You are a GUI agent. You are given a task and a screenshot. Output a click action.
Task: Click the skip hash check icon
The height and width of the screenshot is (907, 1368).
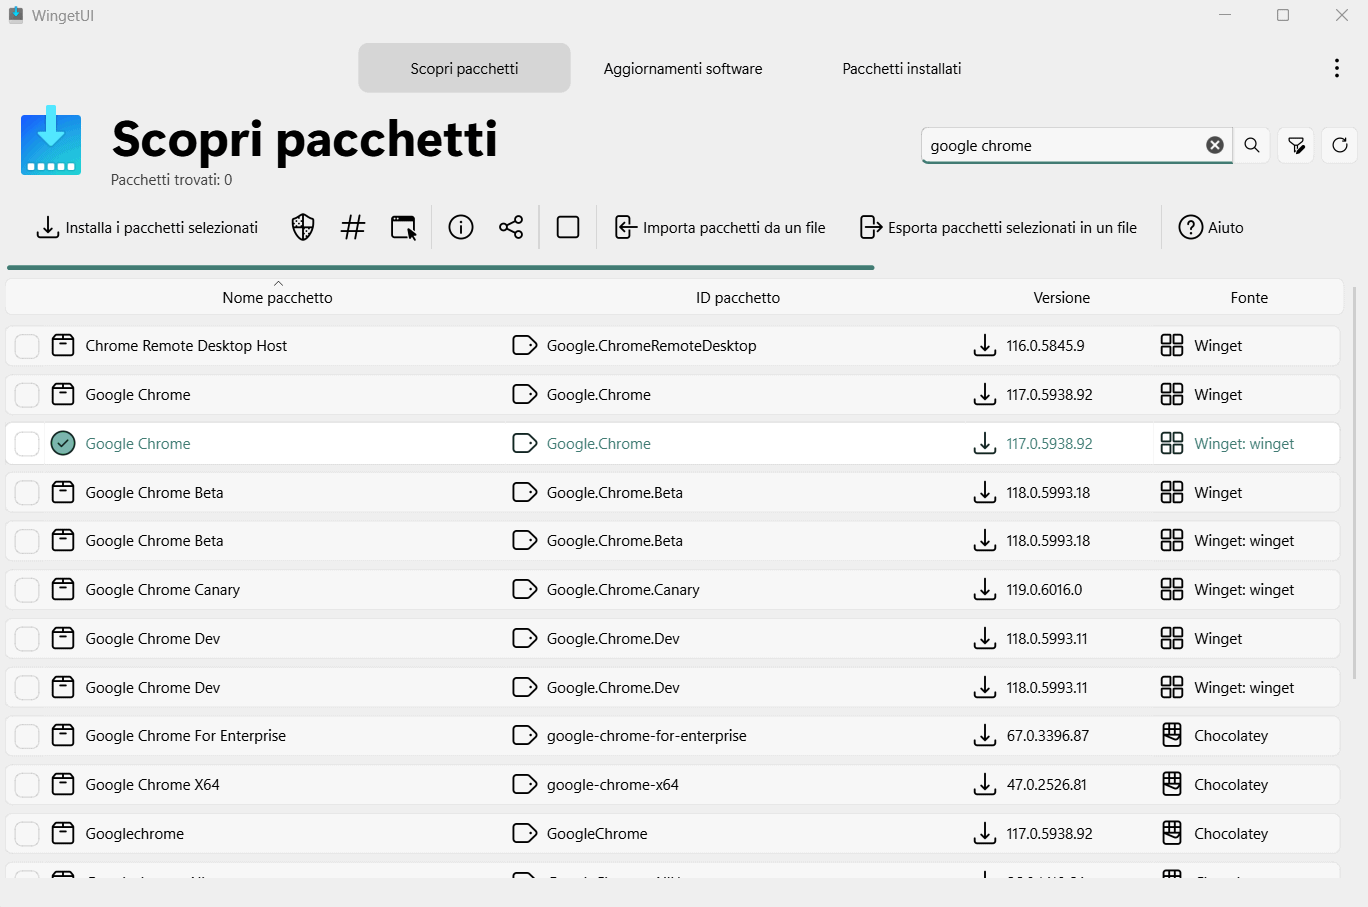[x=353, y=228]
